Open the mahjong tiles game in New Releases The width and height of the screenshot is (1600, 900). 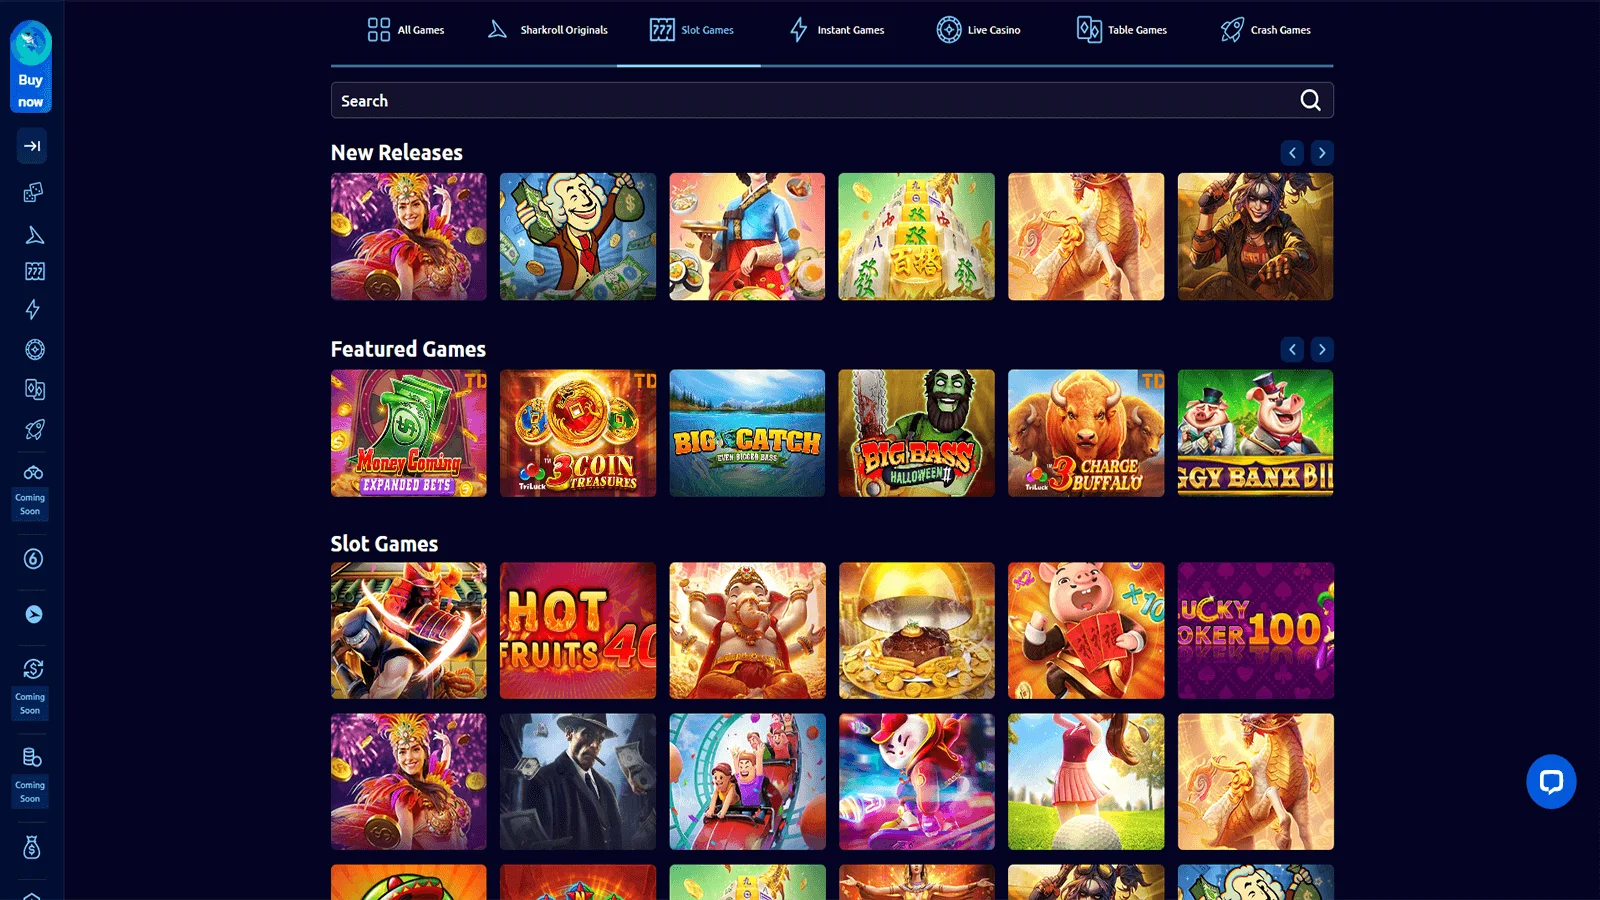pyautogui.click(x=917, y=237)
